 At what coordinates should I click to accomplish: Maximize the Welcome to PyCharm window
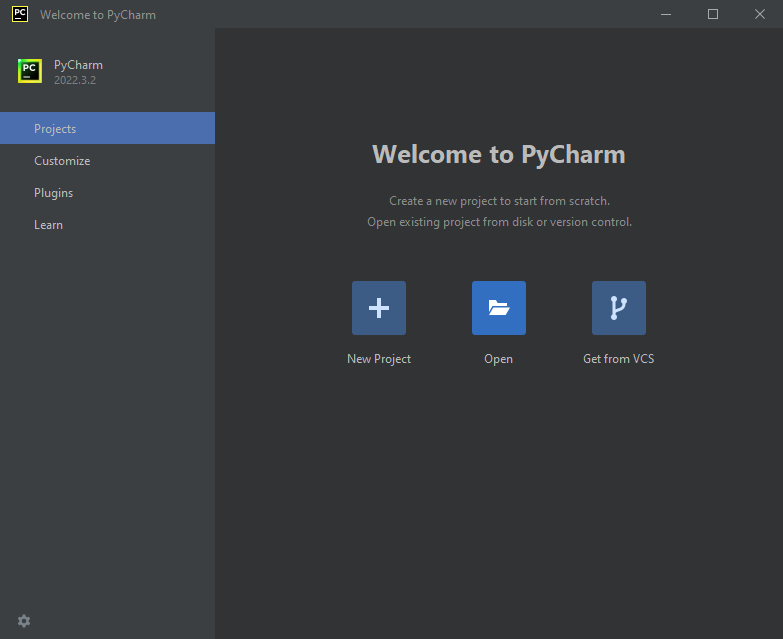713,14
